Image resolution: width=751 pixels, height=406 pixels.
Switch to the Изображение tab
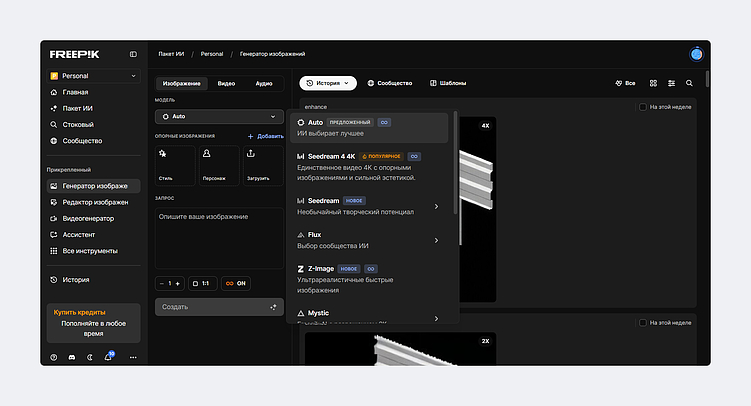182,83
